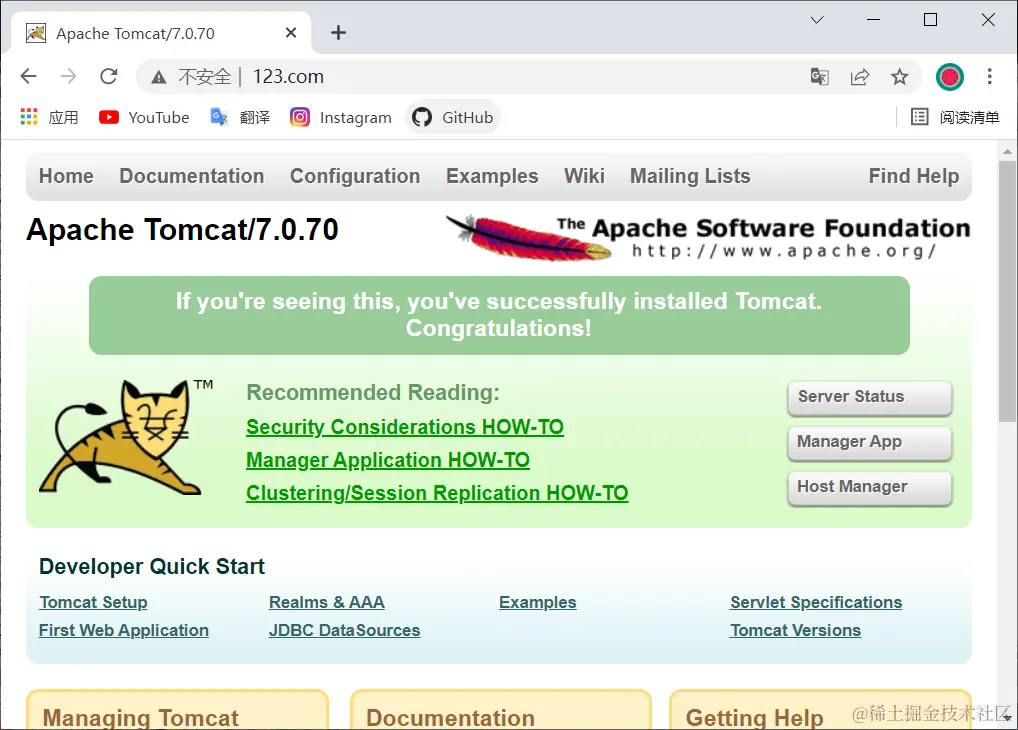
Task: Reload the page with refresh icon
Action: point(108,77)
